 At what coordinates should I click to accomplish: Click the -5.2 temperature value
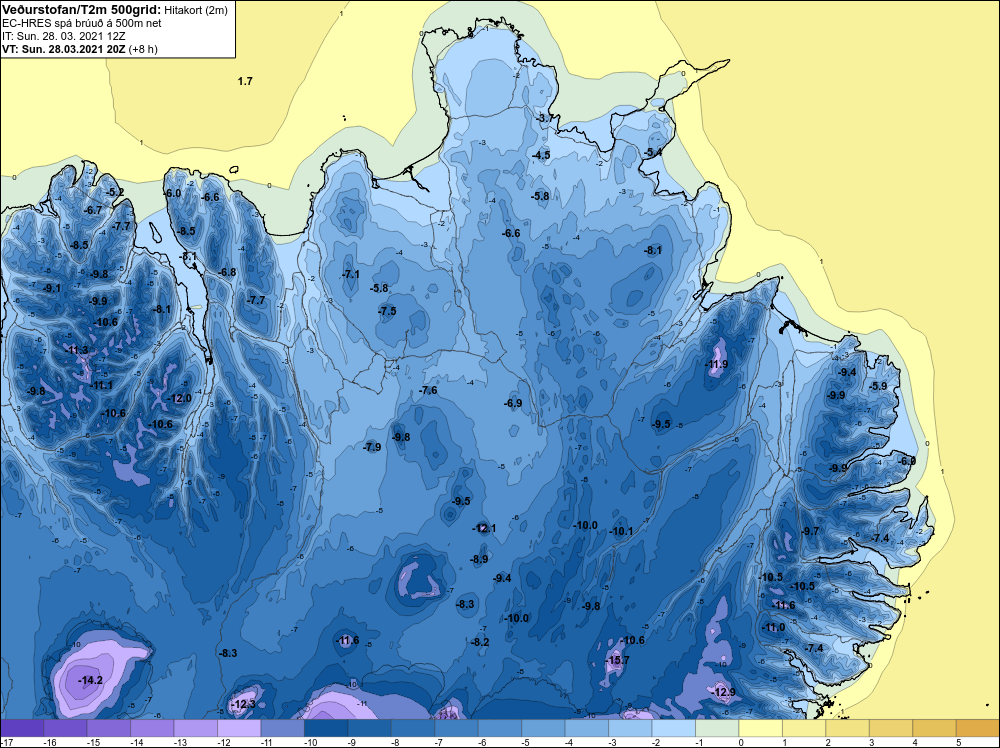(x=115, y=192)
